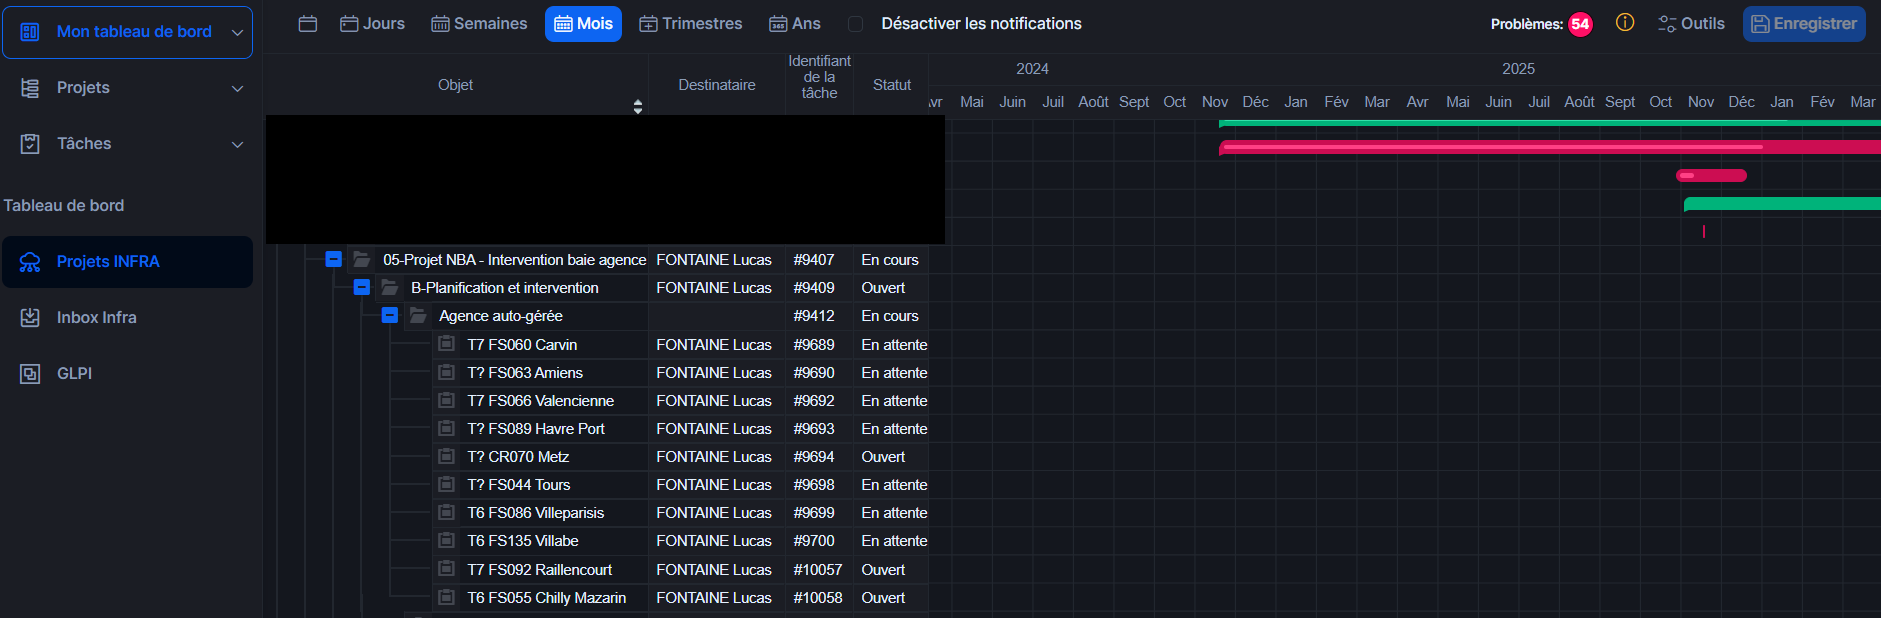1881x618 pixels.
Task: Click task icon of T? CR070 Metz
Action: click(x=447, y=455)
